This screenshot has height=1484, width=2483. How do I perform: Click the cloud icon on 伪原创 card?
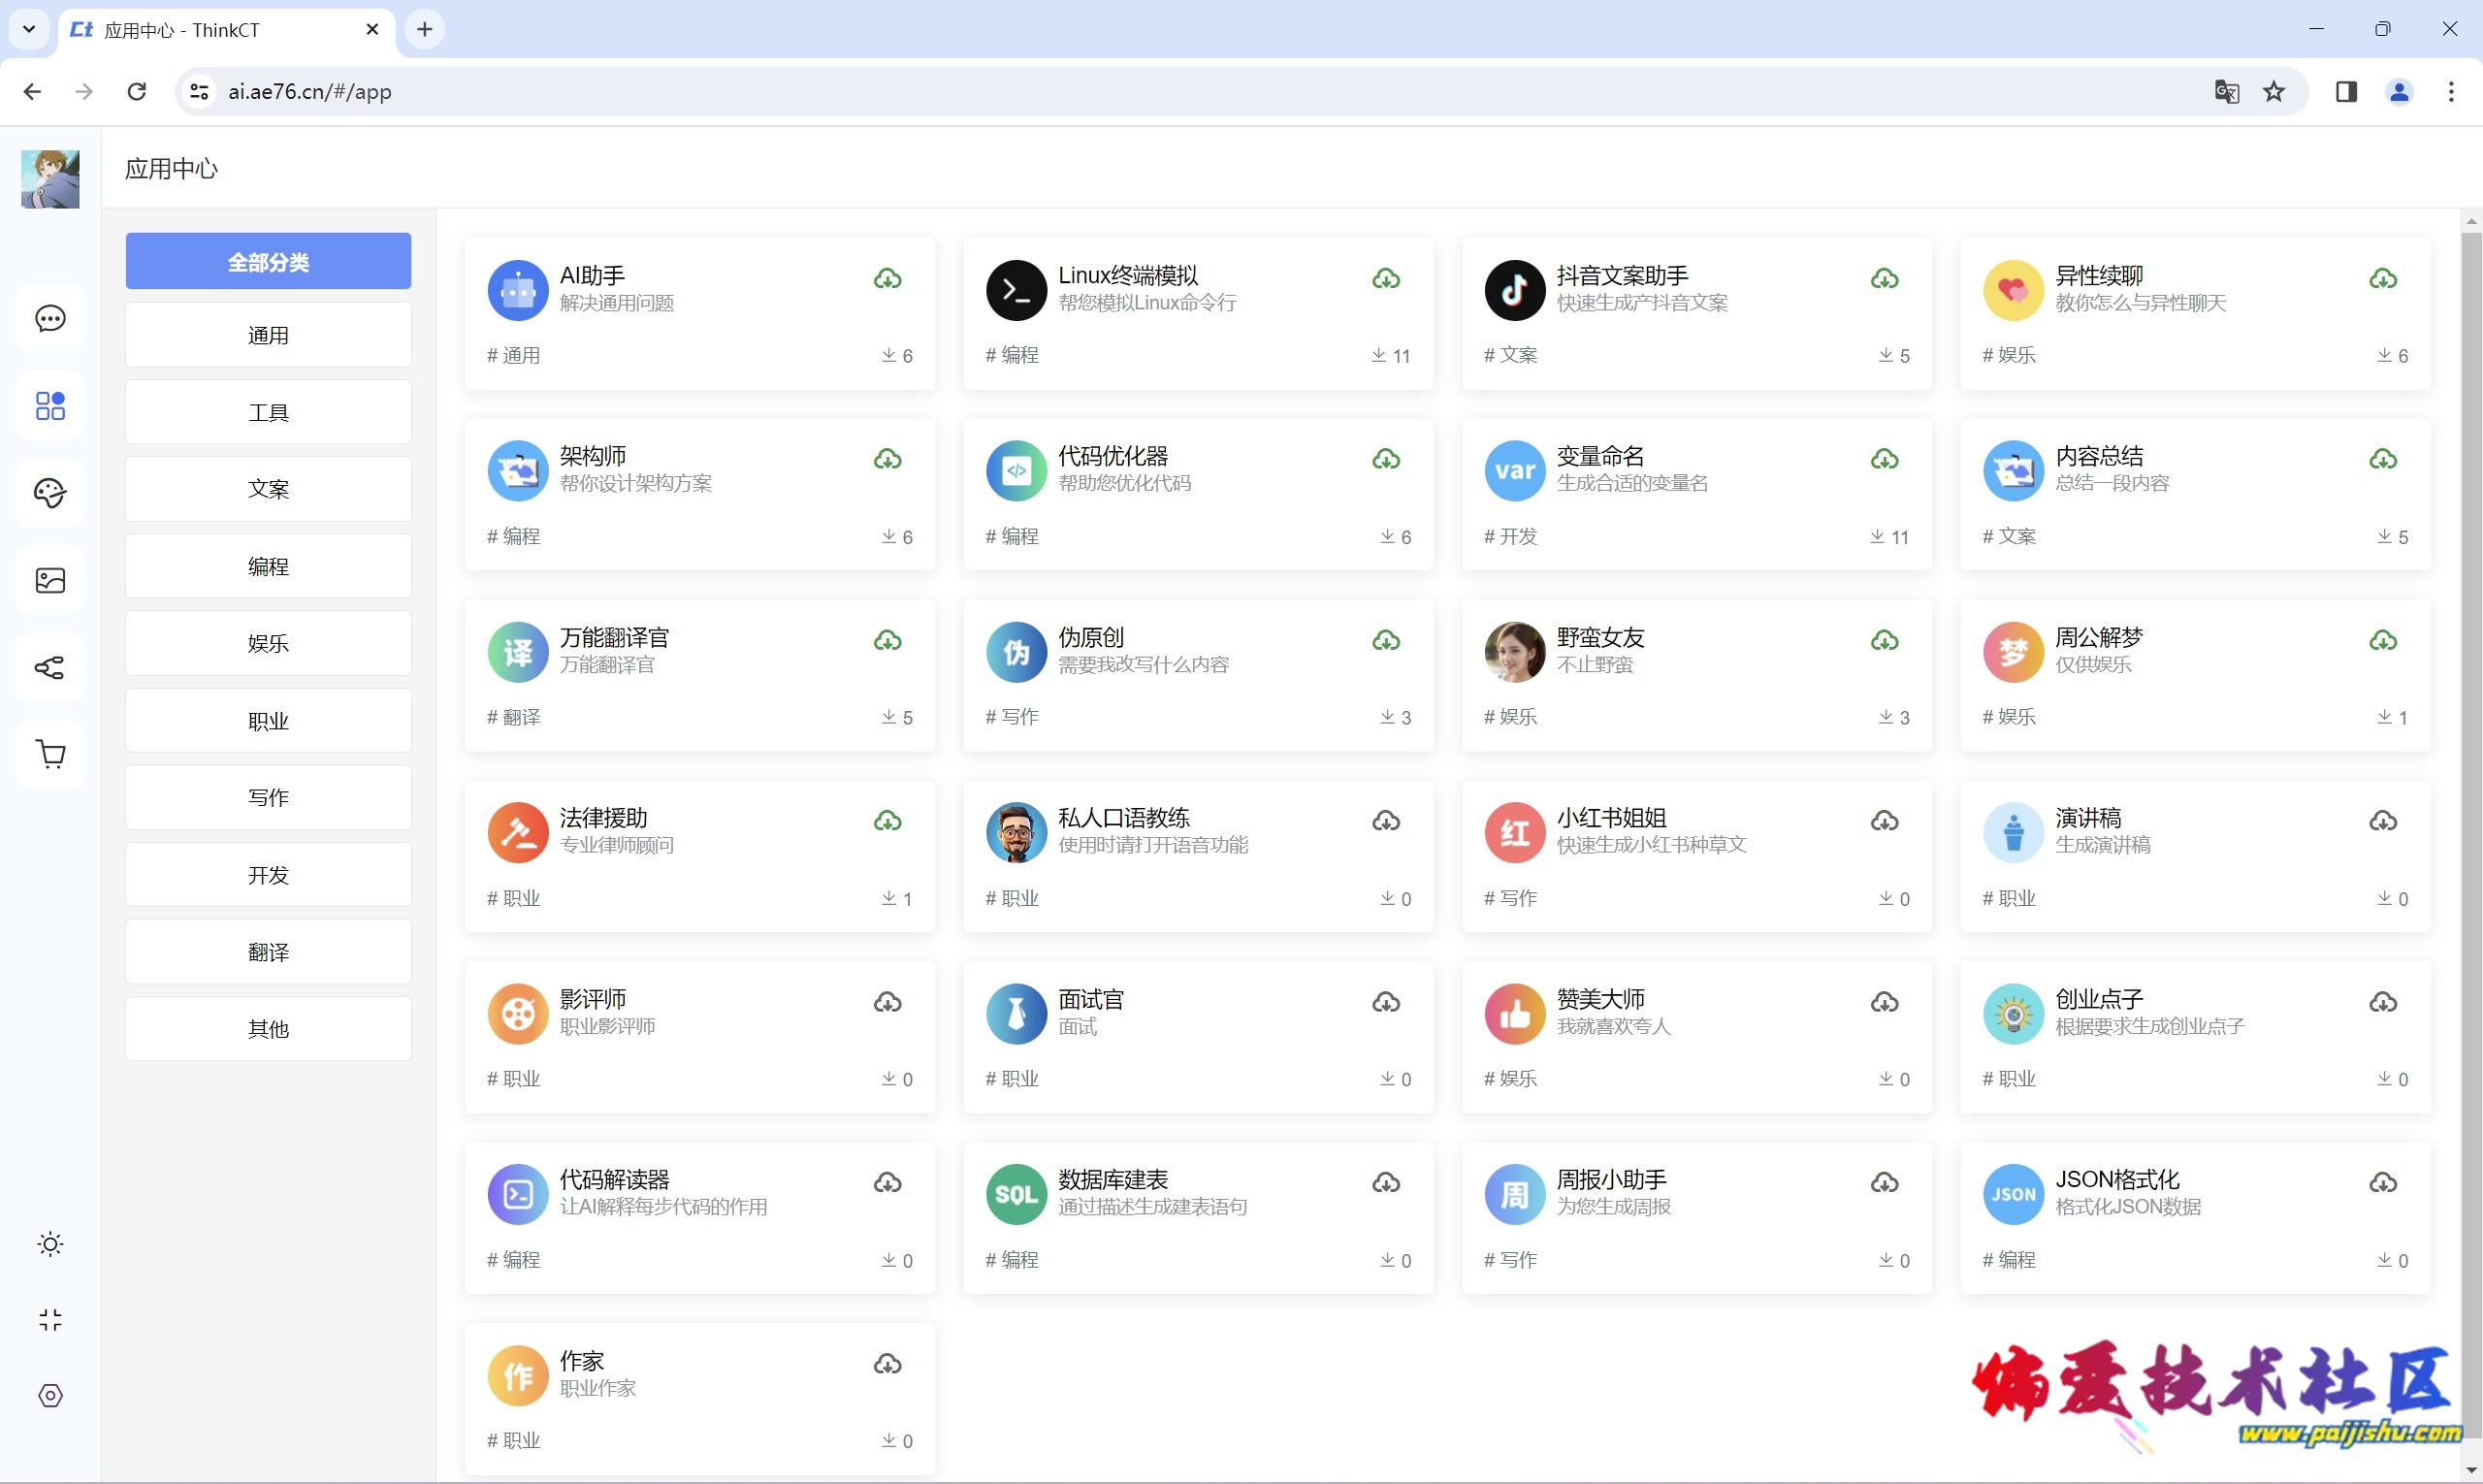tap(1386, 641)
